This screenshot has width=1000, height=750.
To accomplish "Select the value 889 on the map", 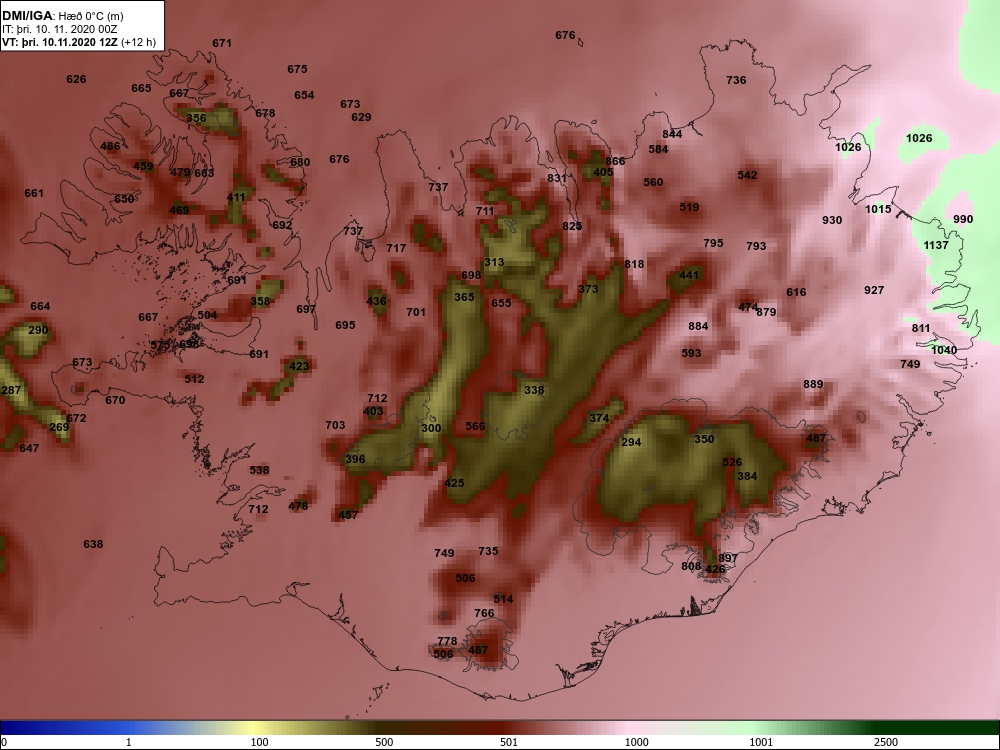I will [813, 385].
